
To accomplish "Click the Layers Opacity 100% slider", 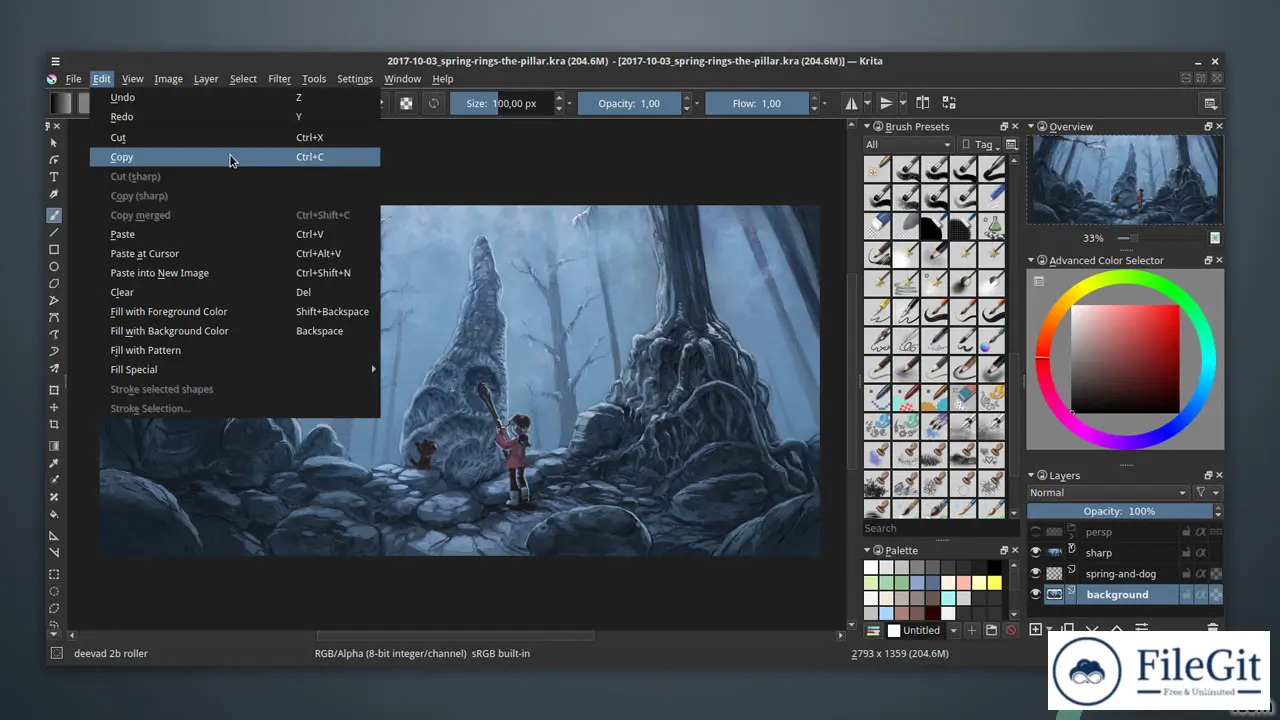I will coord(1118,511).
